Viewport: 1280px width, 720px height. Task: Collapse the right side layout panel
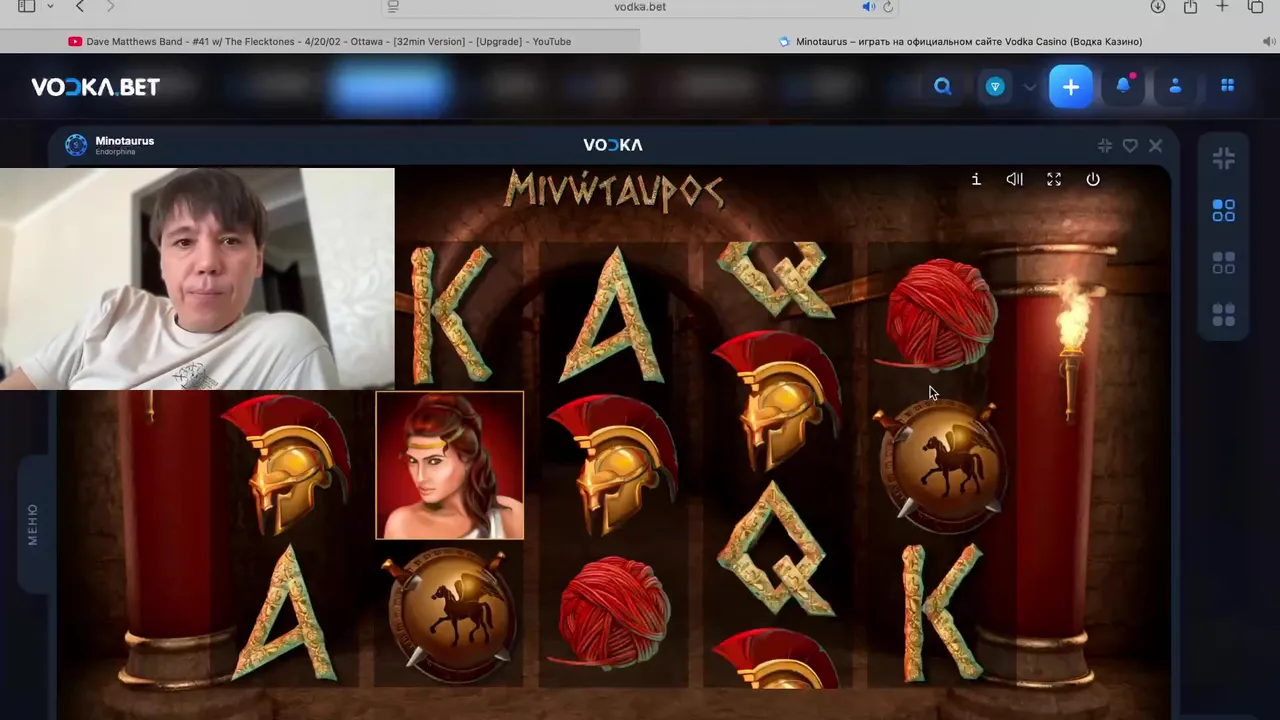click(x=1224, y=159)
